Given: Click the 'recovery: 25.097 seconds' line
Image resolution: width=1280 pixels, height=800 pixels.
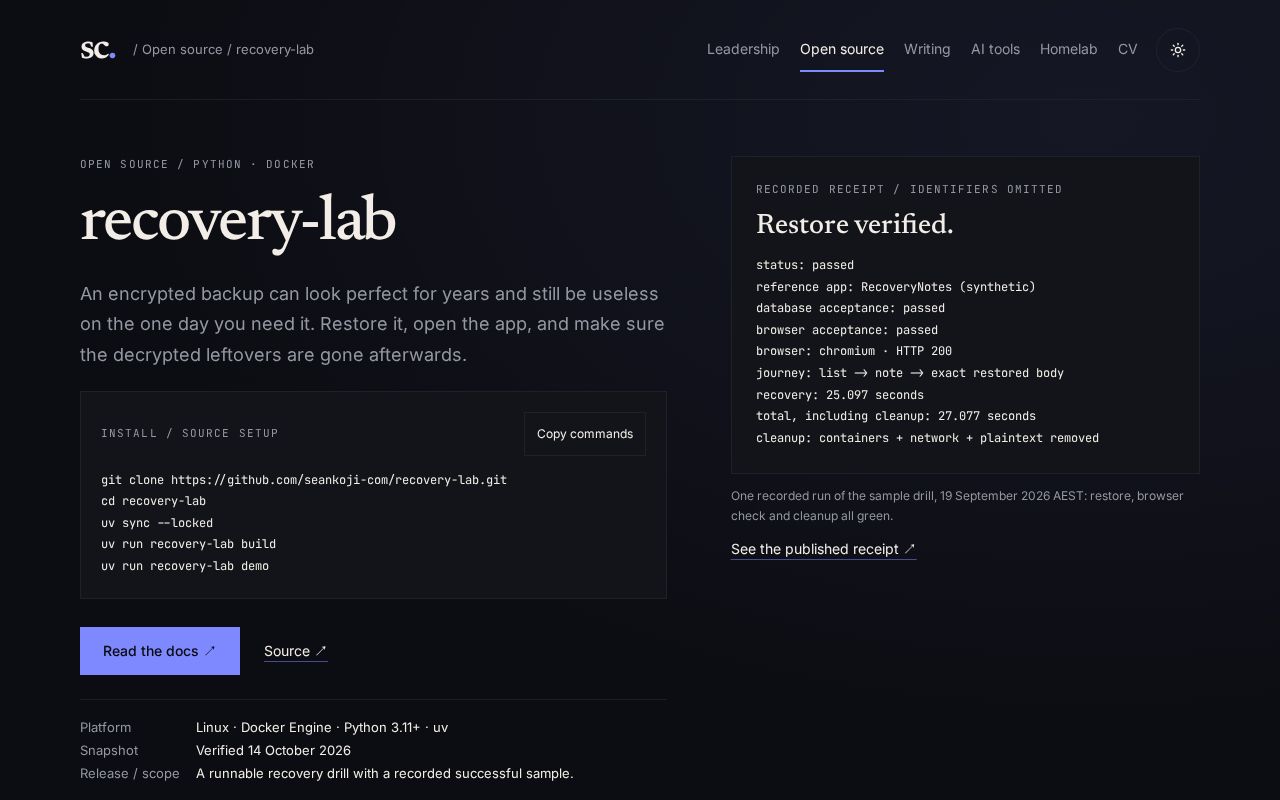Looking at the screenshot, I should pyautogui.click(x=840, y=395).
